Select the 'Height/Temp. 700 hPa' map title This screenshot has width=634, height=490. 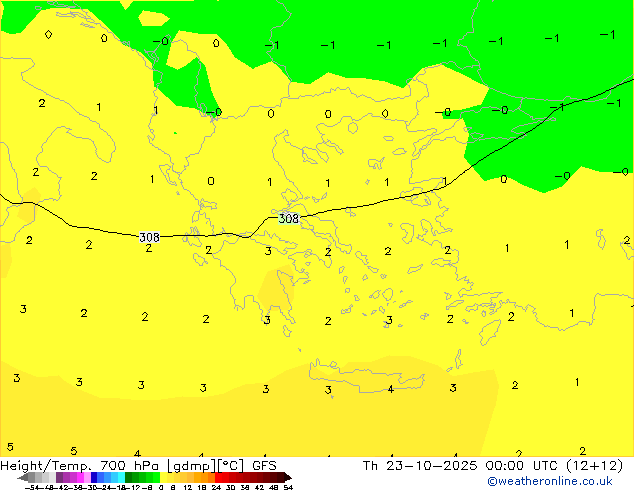[80, 466]
